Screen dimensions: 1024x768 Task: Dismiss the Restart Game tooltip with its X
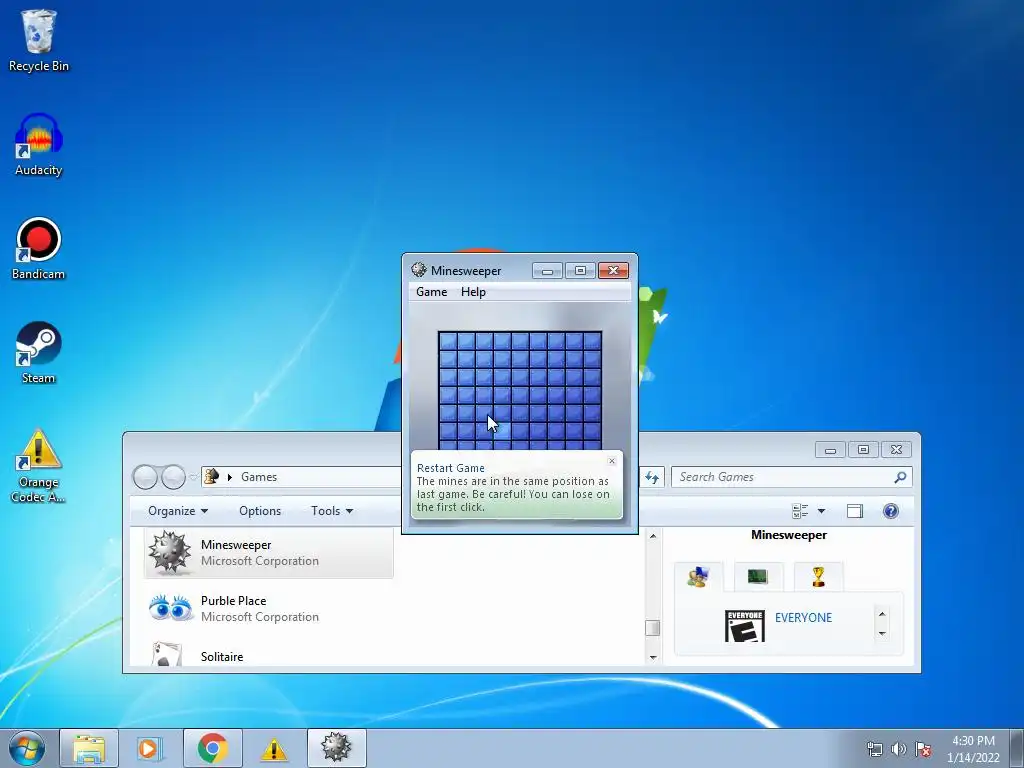tap(612, 460)
